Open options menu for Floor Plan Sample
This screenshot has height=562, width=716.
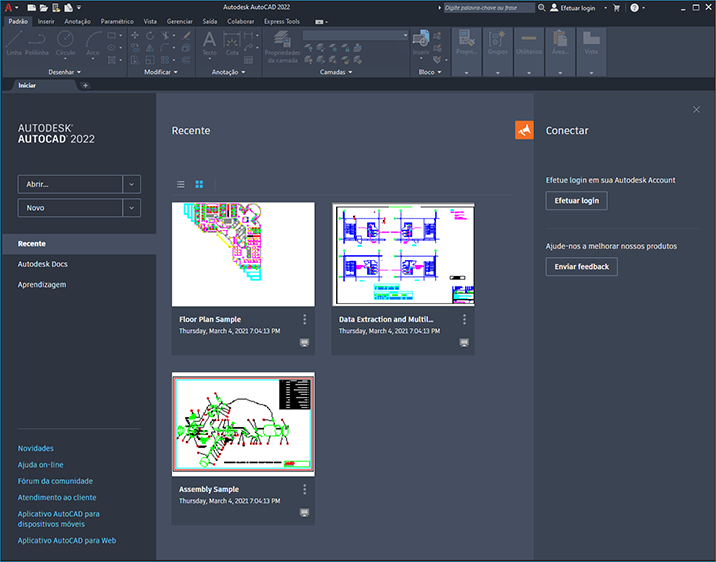[305, 320]
